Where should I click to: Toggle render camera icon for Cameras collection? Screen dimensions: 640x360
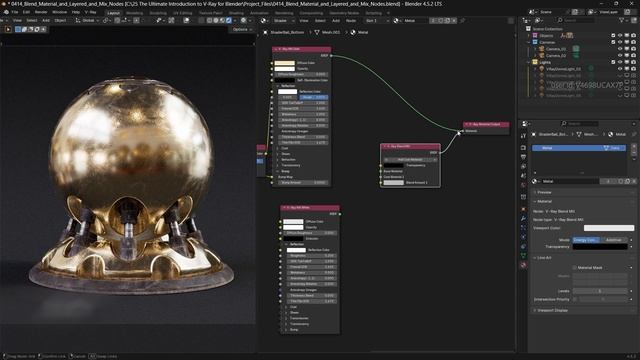pyautogui.click(x=633, y=42)
